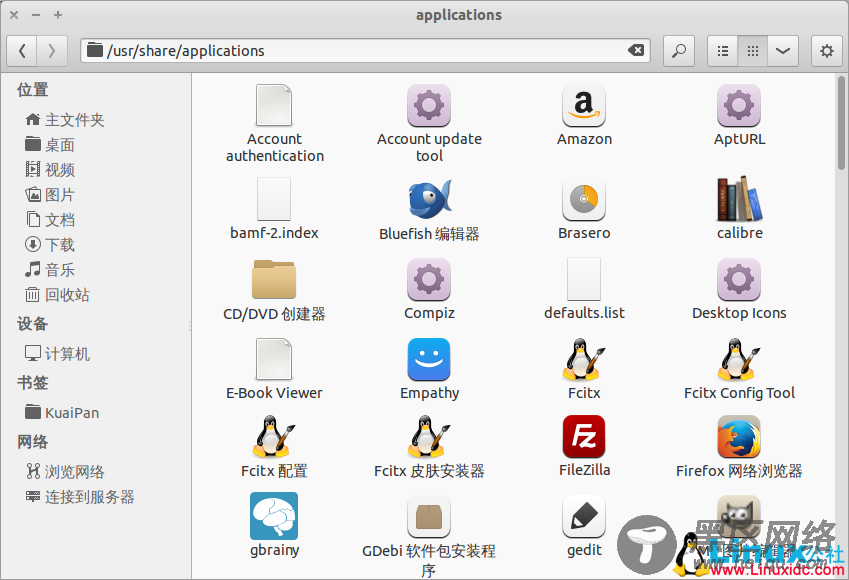Image resolution: width=849 pixels, height=580 pixels.
Task: Go forward with the right arrow button
Action: (52, 51)
